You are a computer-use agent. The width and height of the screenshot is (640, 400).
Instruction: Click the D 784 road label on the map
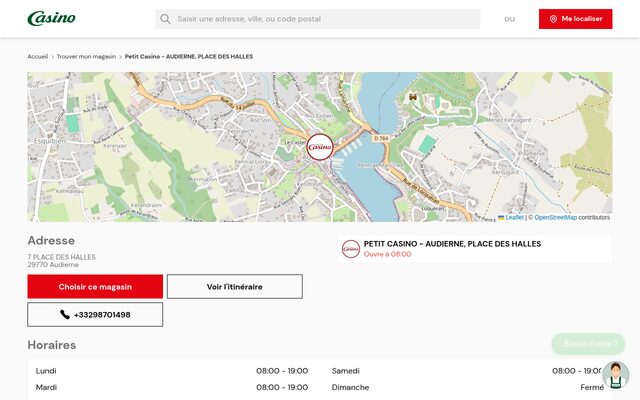(x=381, y=138)
